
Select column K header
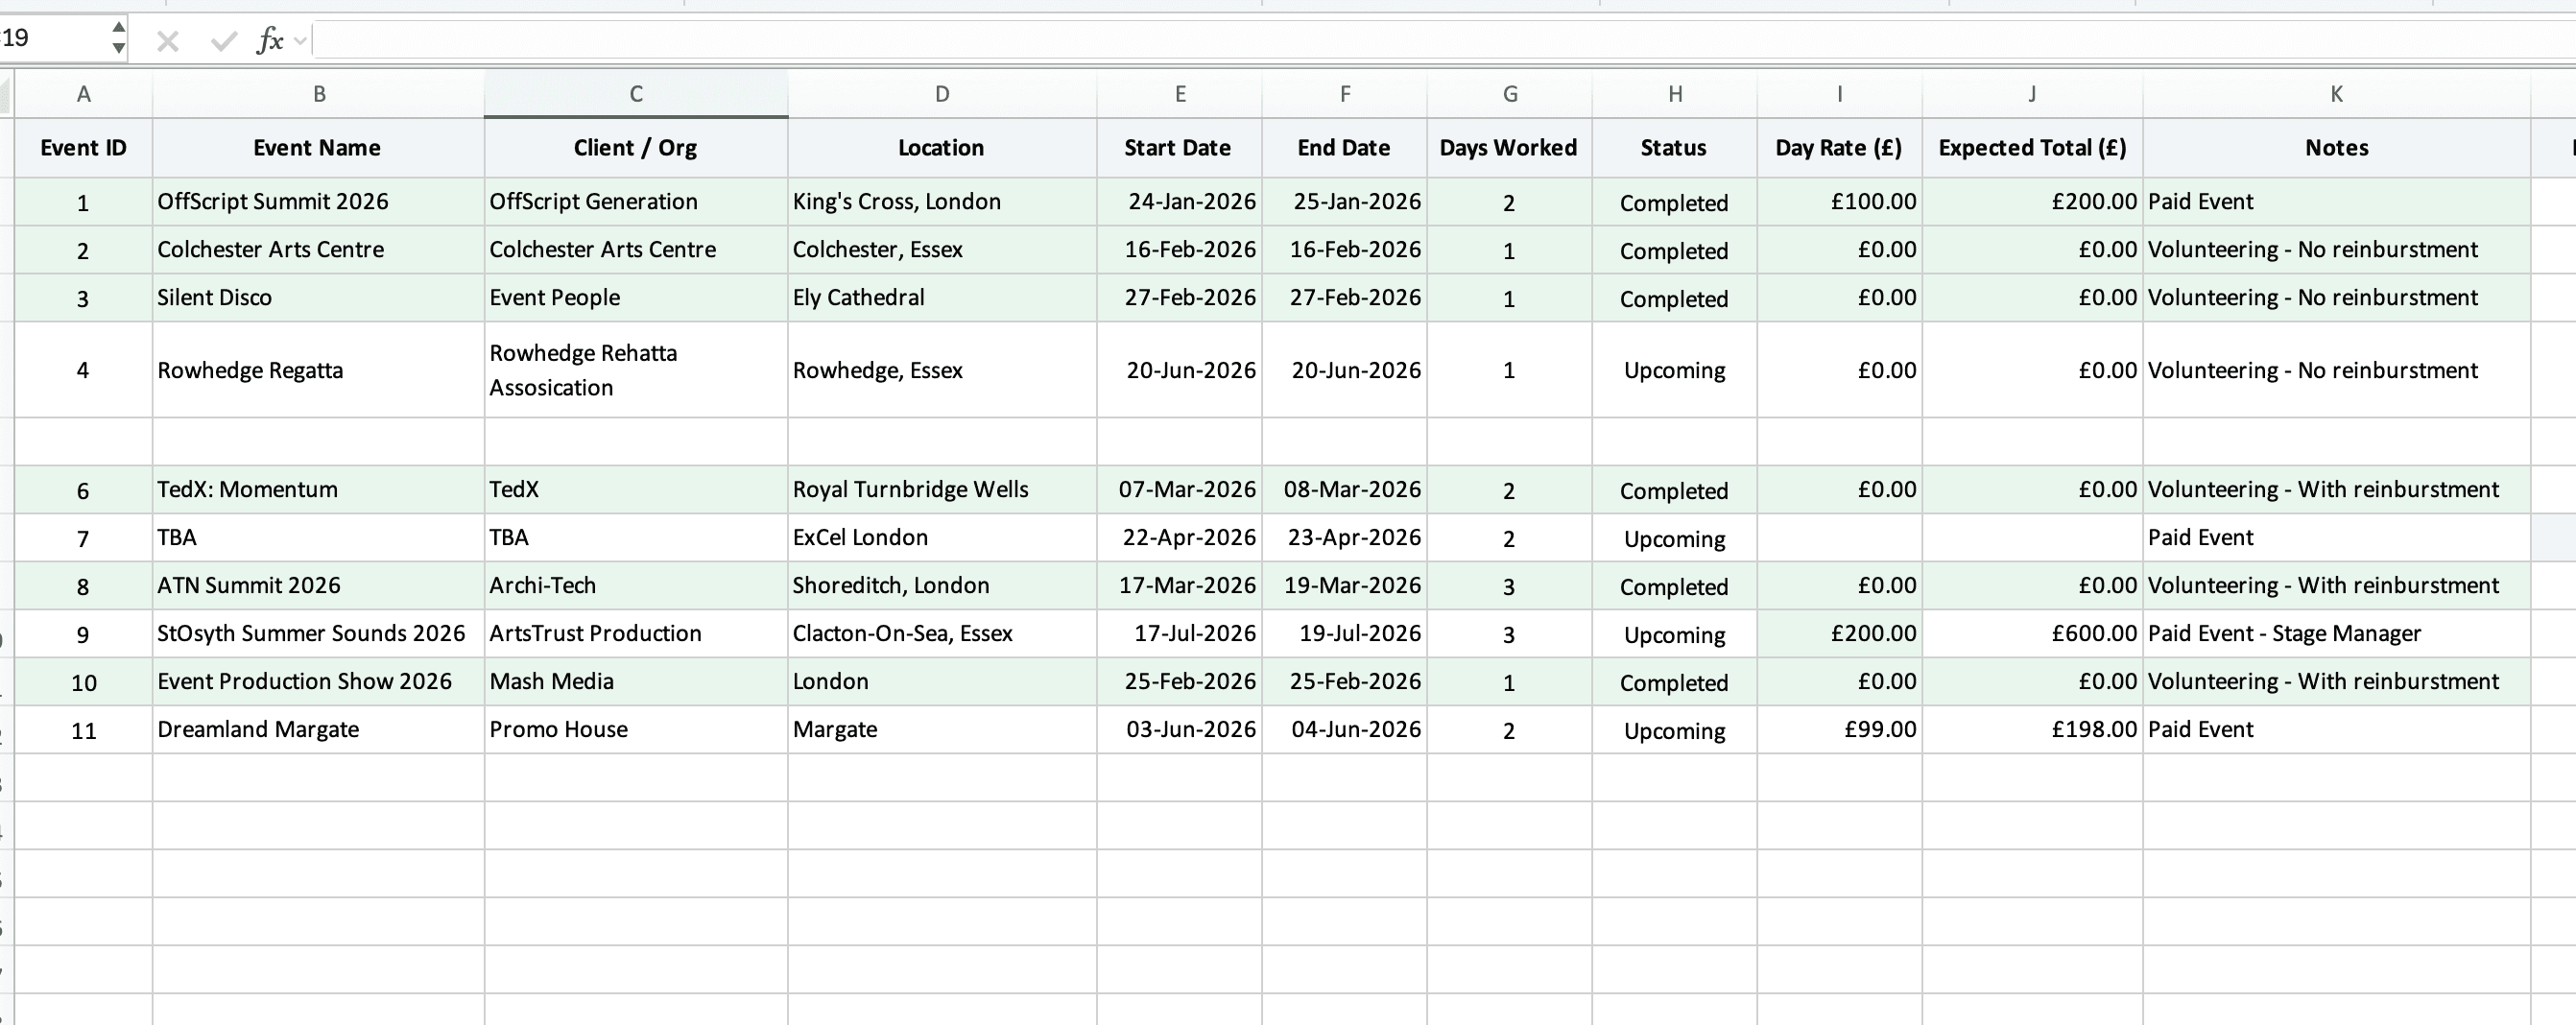pos(2337,94)
